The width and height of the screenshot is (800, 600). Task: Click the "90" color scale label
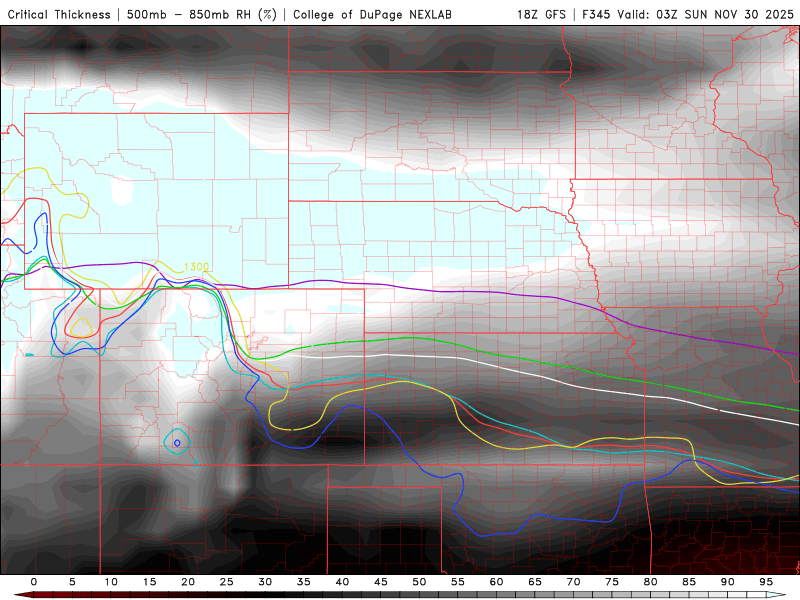[x=727, y=582]
